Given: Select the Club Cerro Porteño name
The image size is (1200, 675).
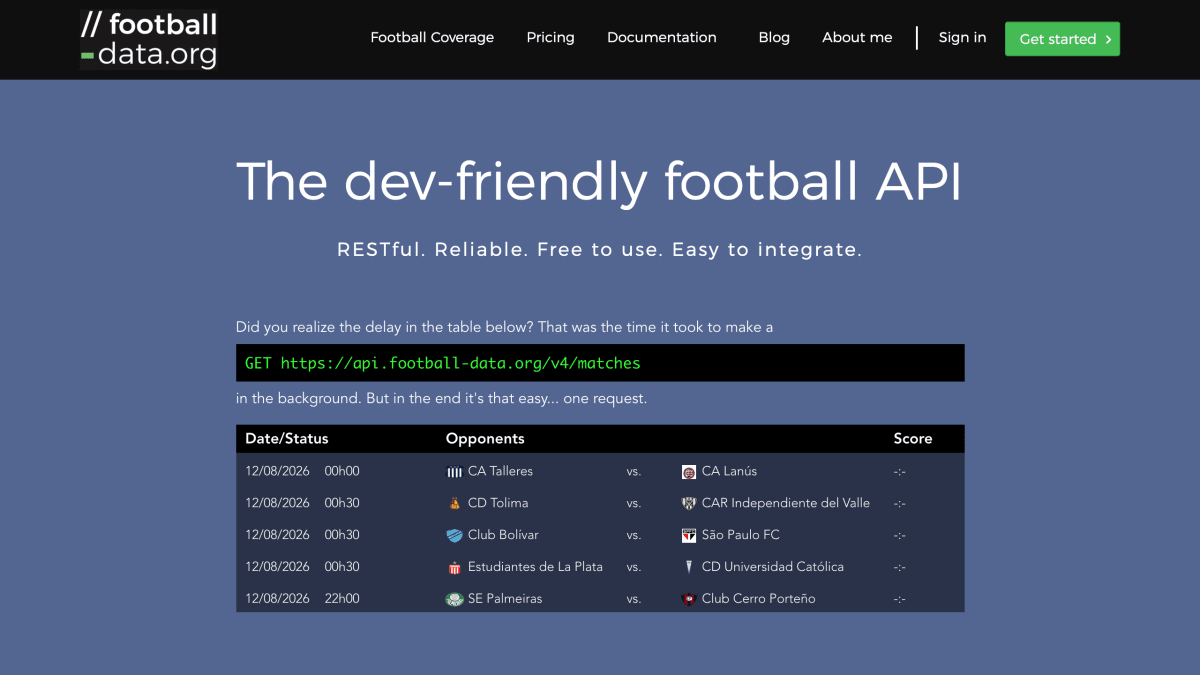Looking at the screenshot, I should [x=759, y=599].
